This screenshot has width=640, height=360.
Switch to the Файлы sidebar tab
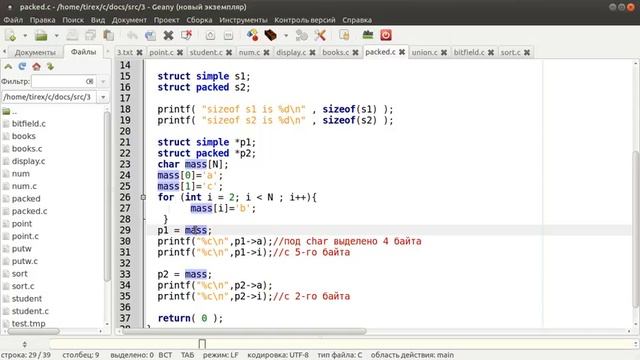click(x=83, y=52)
